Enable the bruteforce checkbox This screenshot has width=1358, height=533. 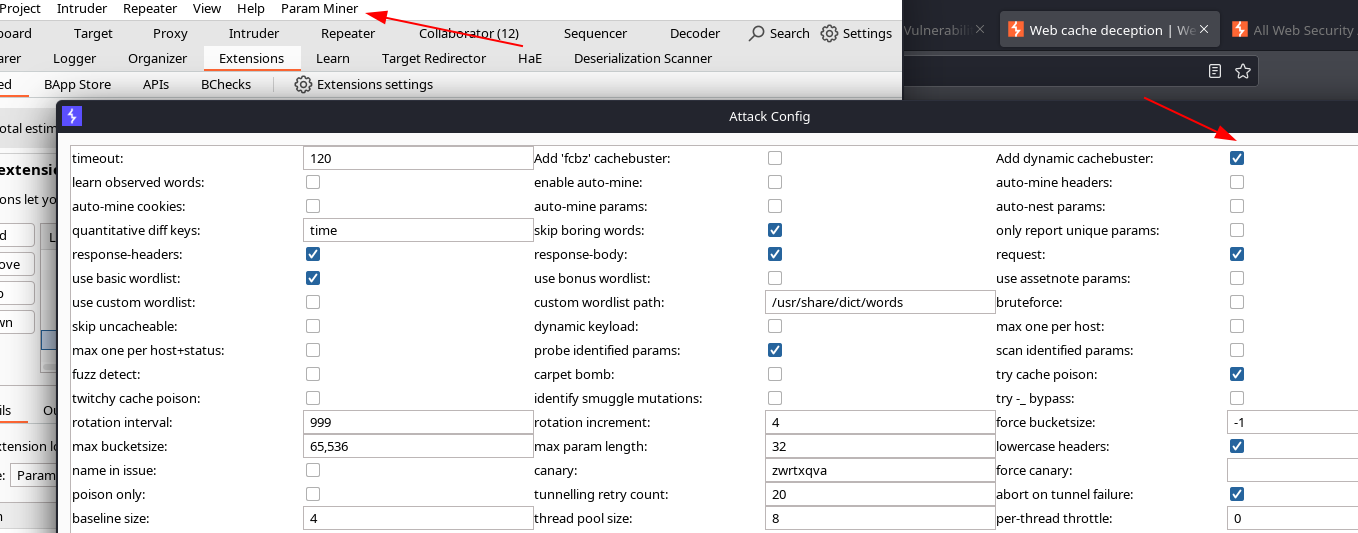(1237, 302)
